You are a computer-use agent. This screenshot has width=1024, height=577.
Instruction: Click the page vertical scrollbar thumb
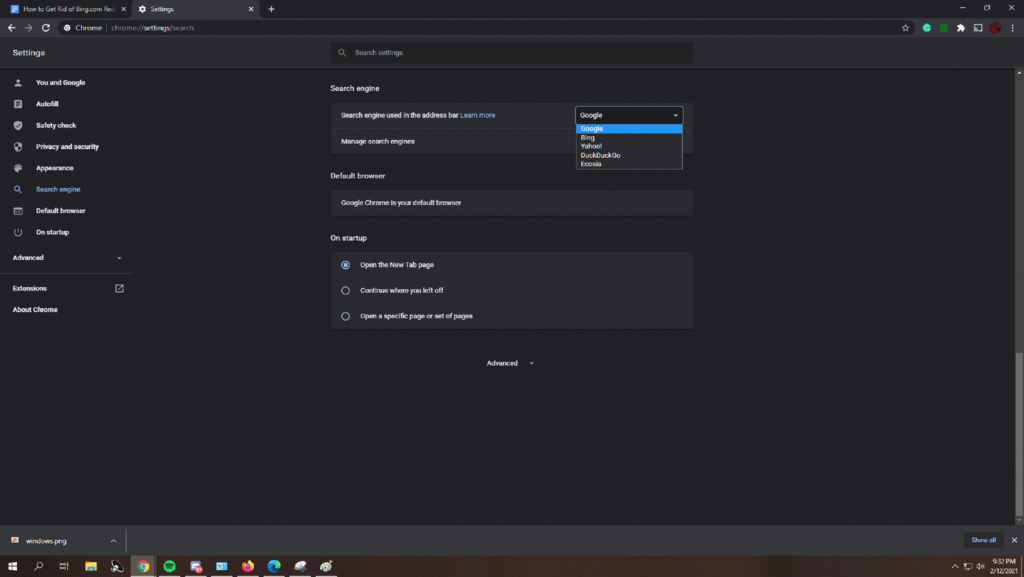tap(1019, 434)
